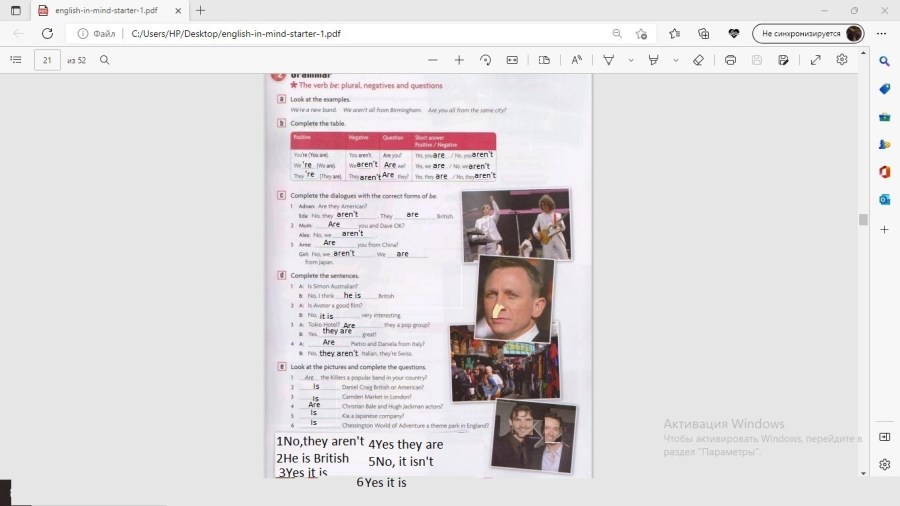Open a new browser tab
Screen dimensions: 900x506
(x=200, y=10)
